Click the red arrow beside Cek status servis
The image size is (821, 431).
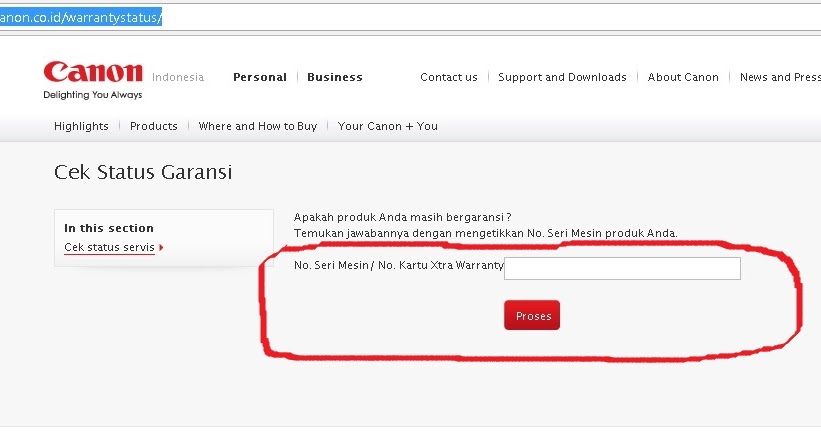[161, 247]
